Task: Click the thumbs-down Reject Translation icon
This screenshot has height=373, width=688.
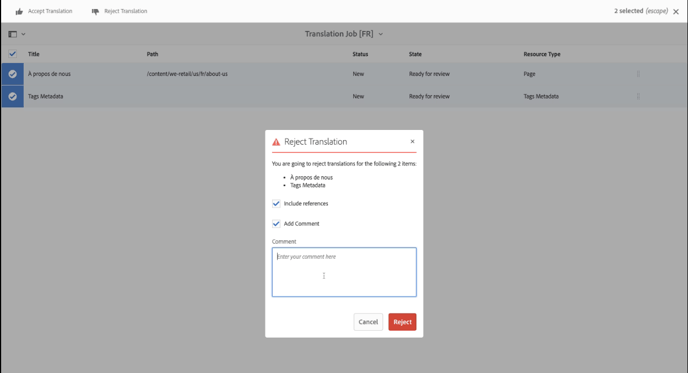Action: click(x=95, y=11)
